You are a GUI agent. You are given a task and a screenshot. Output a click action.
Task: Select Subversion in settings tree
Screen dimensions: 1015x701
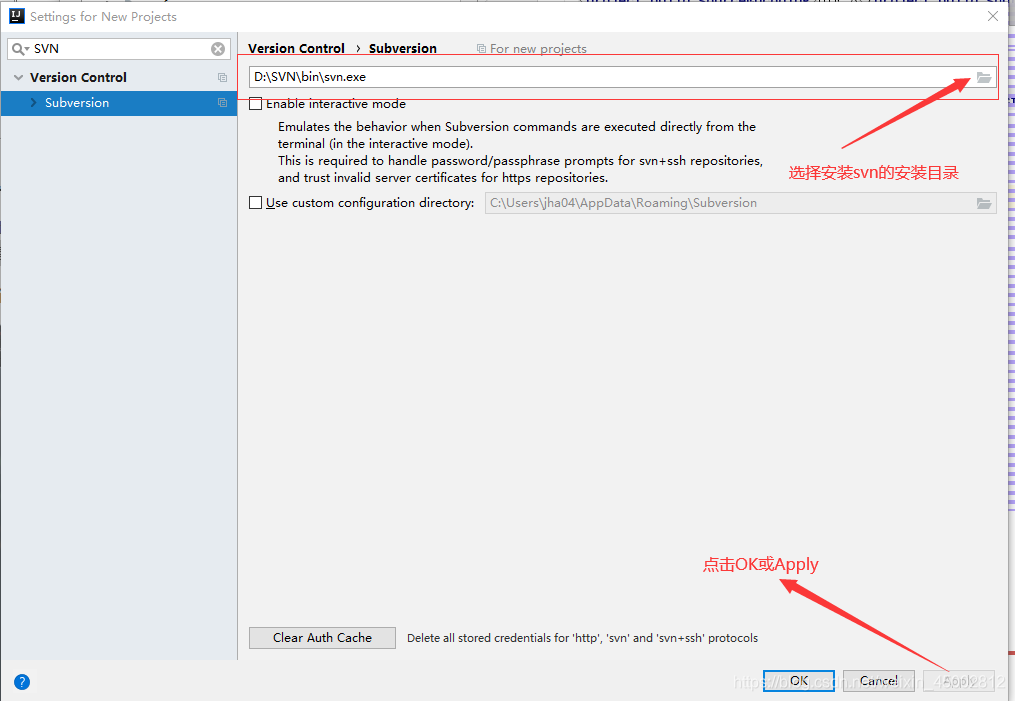pos(119,104)
